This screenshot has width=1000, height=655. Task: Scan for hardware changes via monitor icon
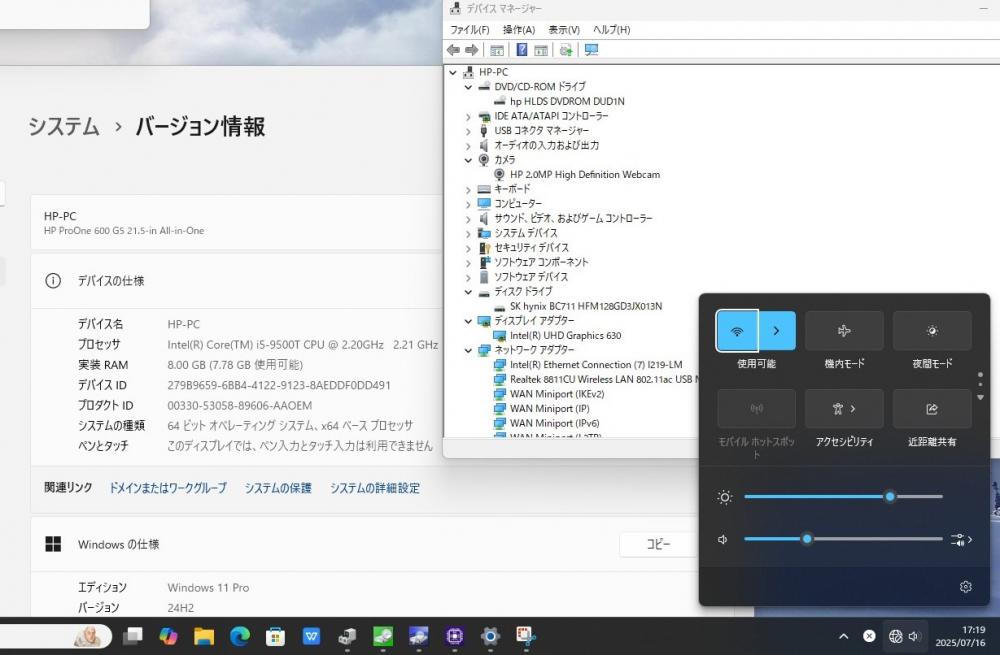591,50
